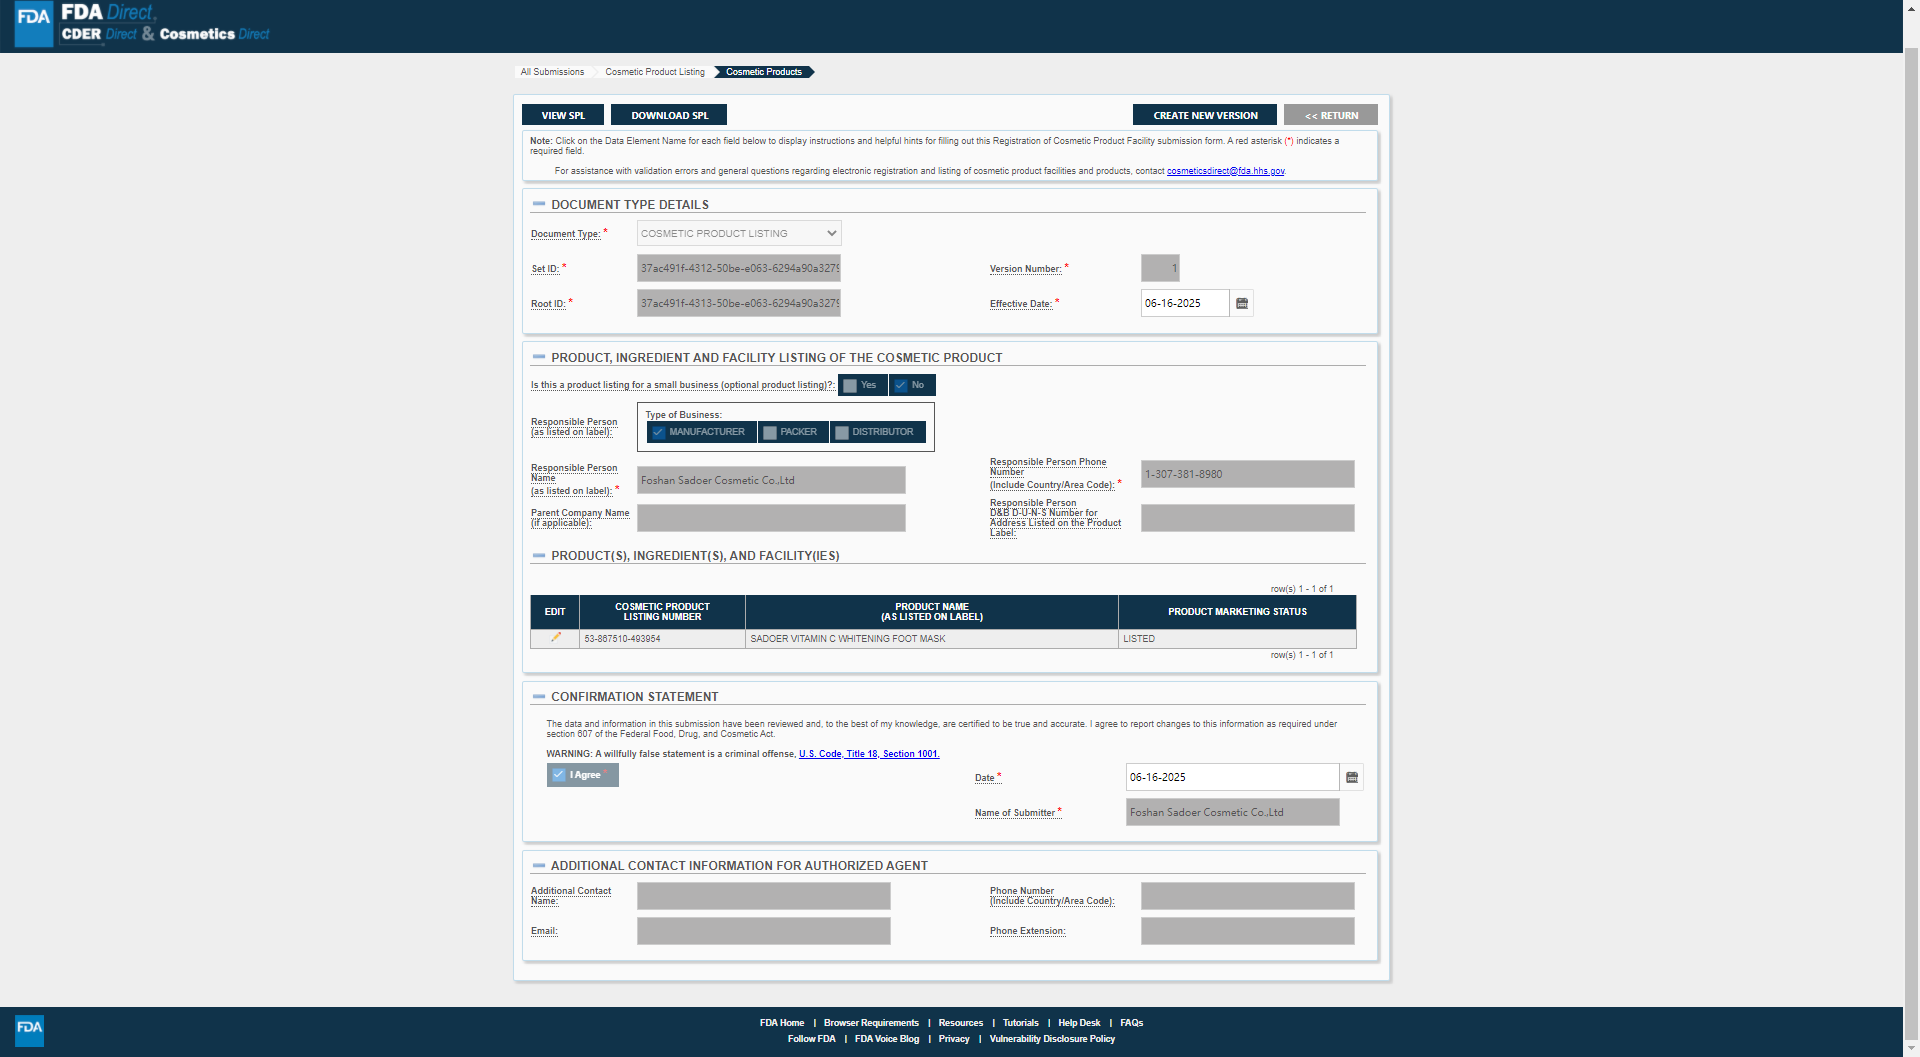1920x1057 pixels.
Task: Open the cosmeticsdirect@fda.hhs.gov email link
Action: pos(1225,171)
